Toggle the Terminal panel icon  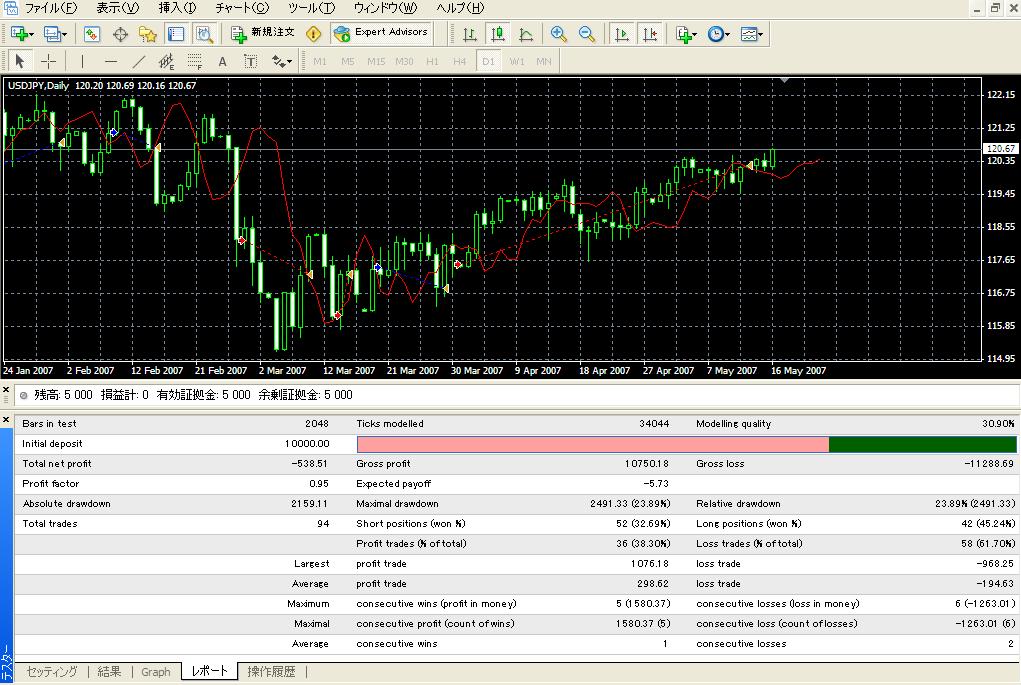[176, 34]
